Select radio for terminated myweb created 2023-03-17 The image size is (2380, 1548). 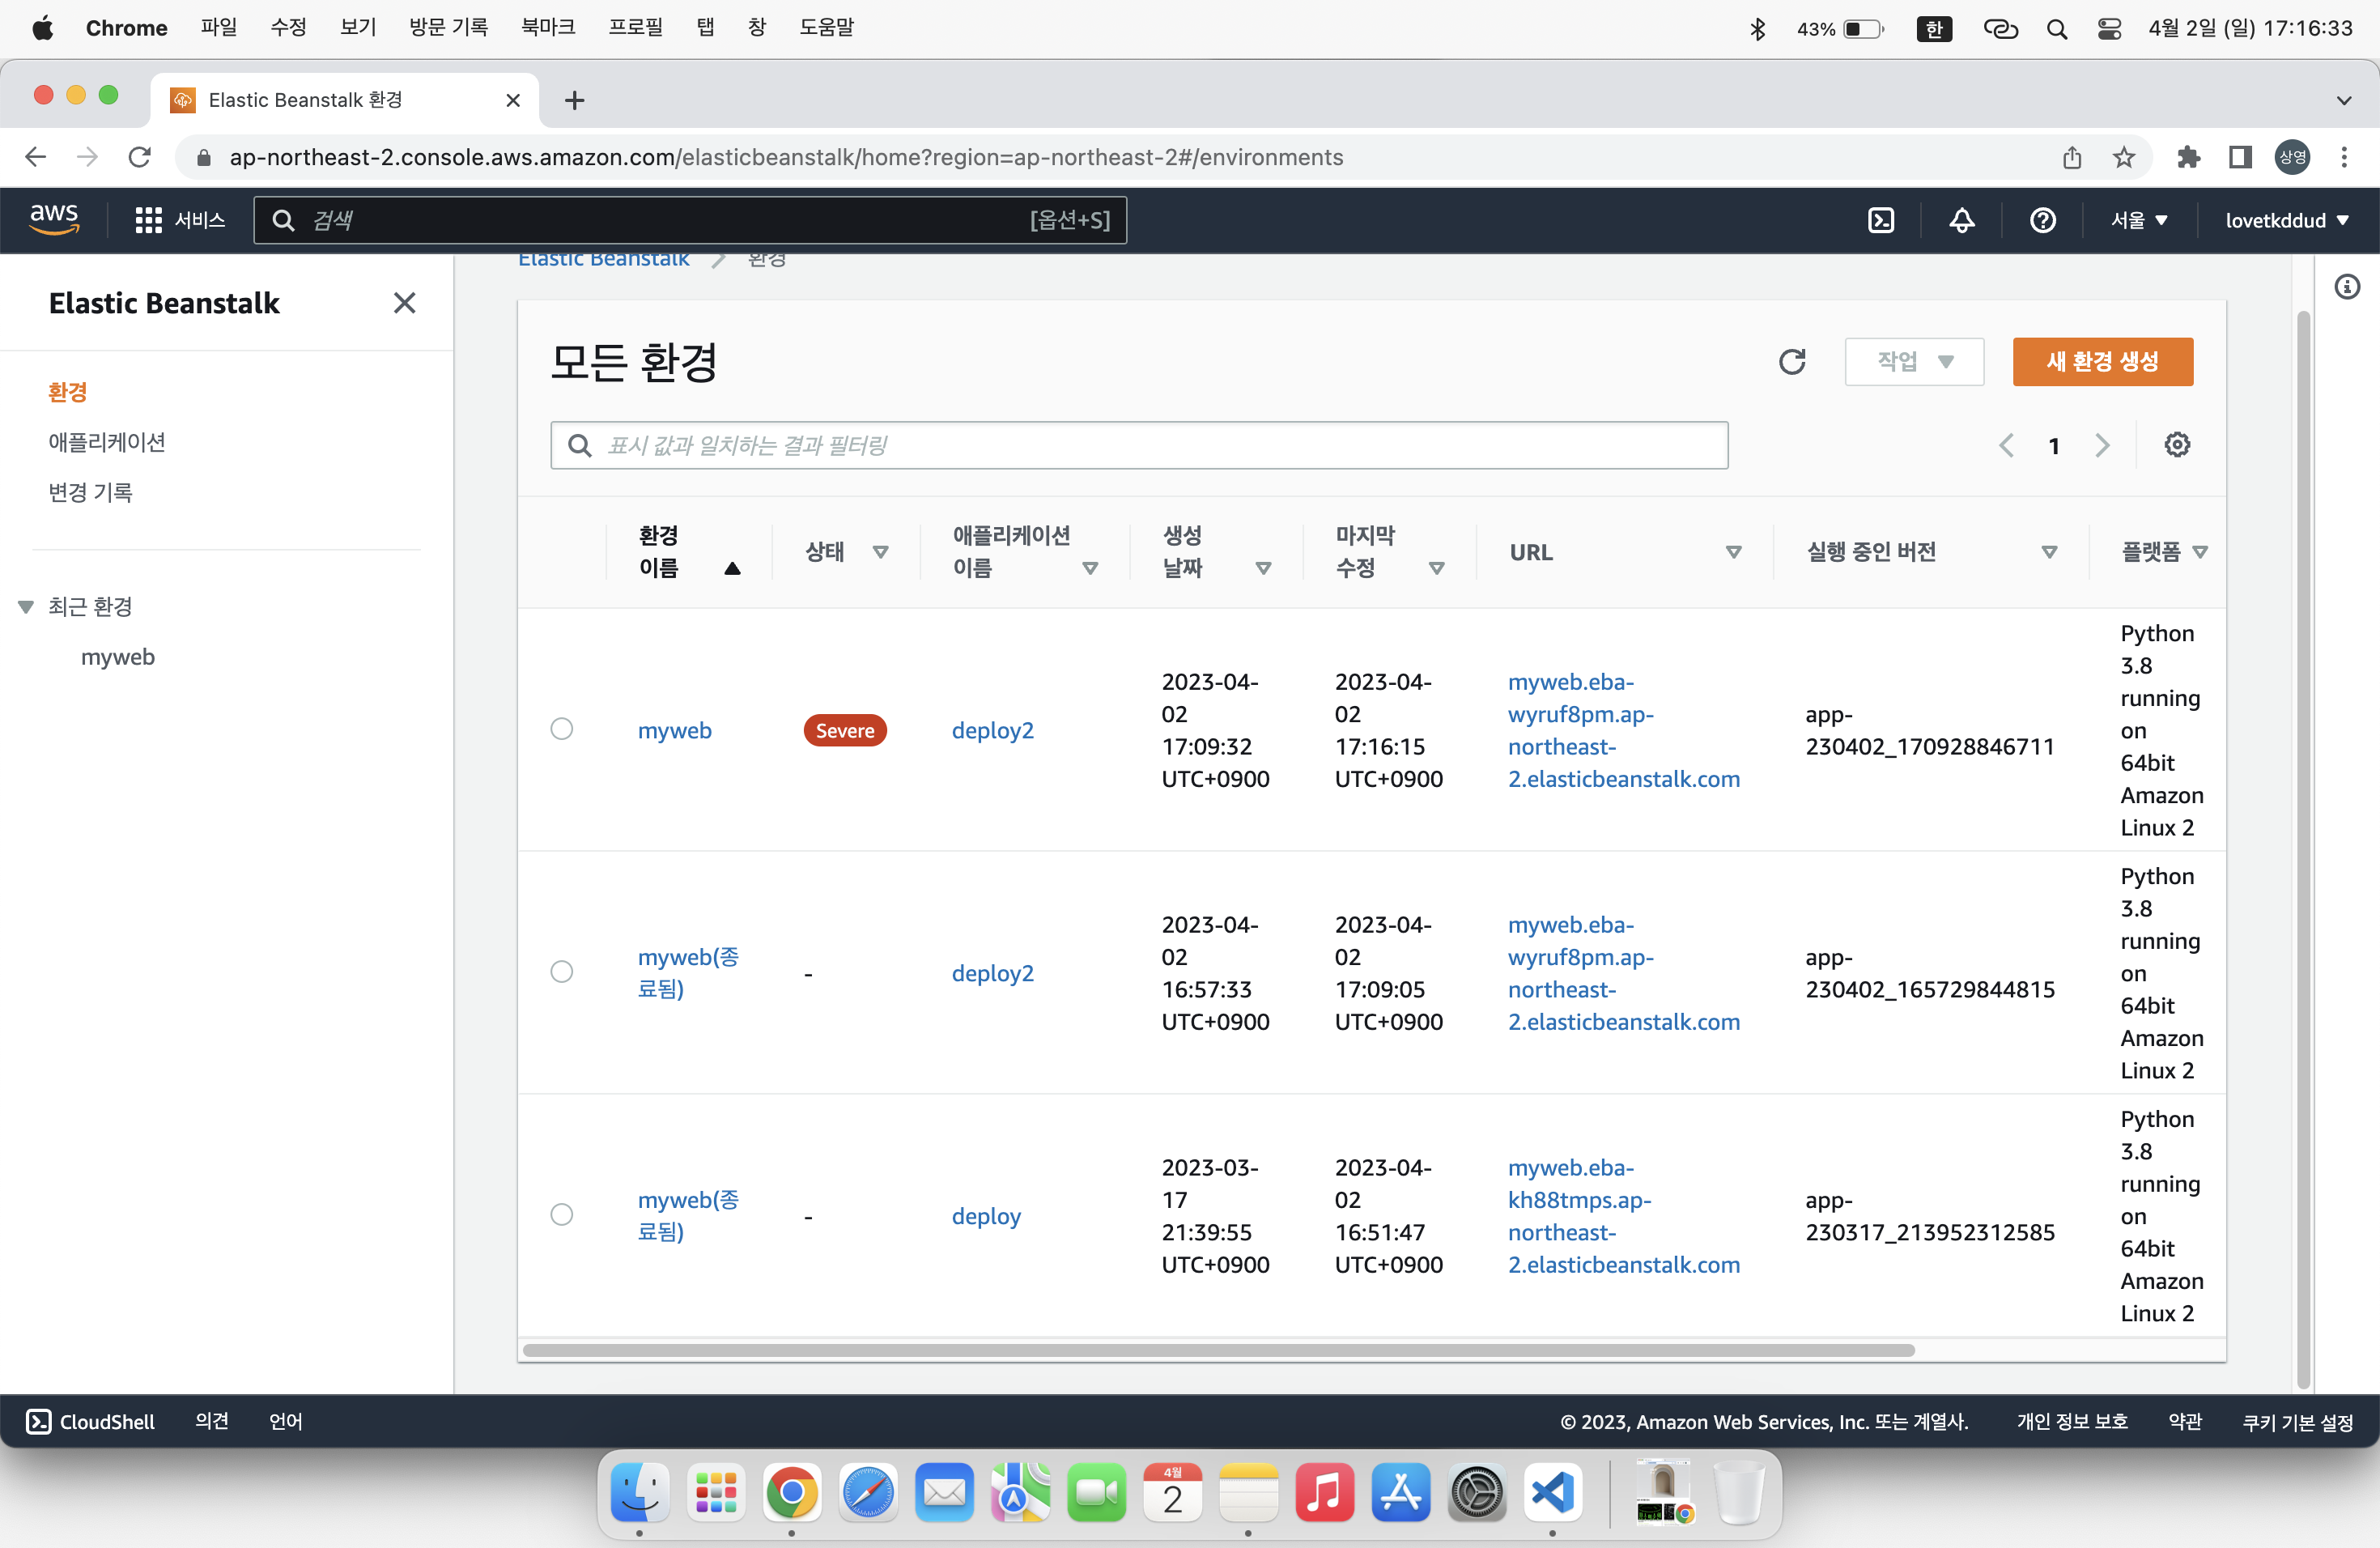point(562,1215)
